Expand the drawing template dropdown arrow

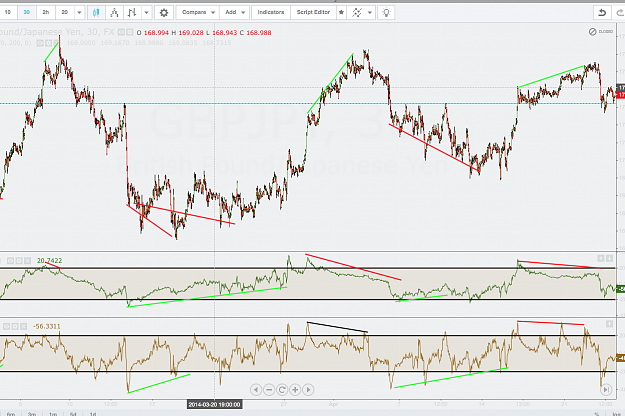tap(369, 13)
